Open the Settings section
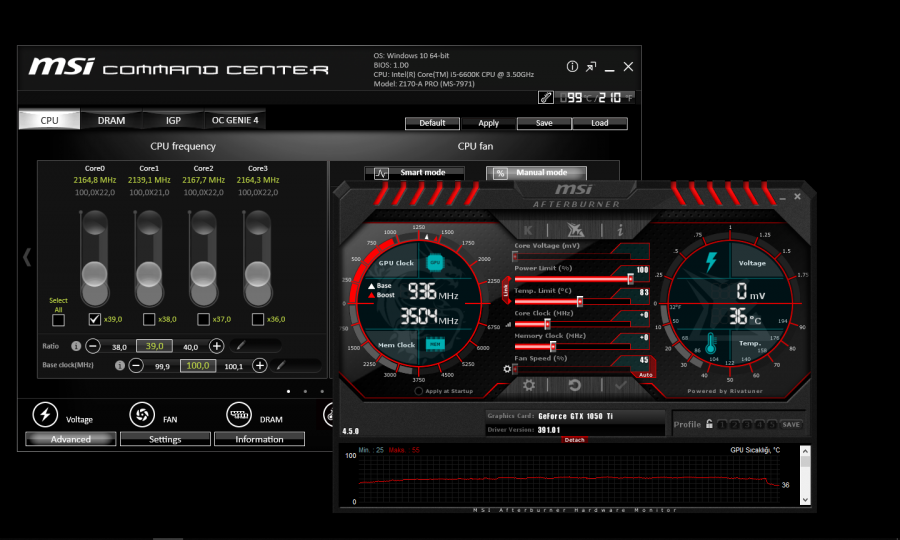This screenshot has height=540, width=900. tap(165, 439)
